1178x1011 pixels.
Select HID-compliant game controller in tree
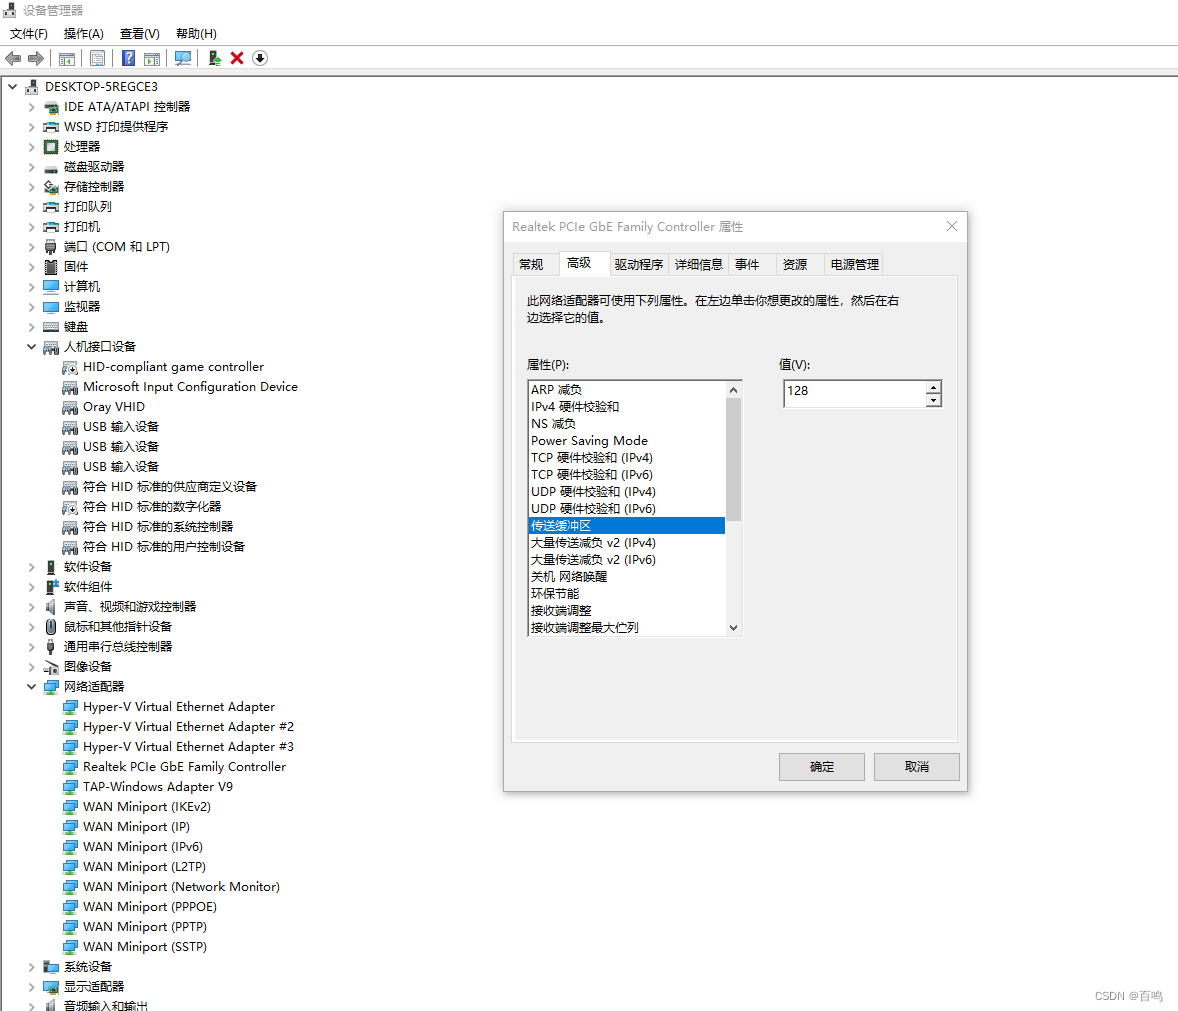tap(174, 367)
